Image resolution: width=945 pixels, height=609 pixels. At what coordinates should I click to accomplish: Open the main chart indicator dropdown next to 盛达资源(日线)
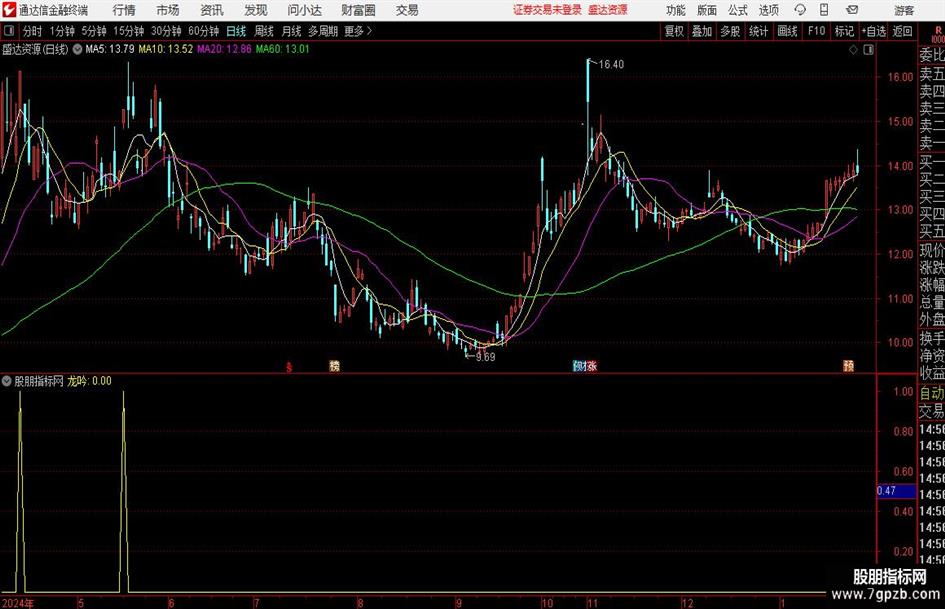77,49
